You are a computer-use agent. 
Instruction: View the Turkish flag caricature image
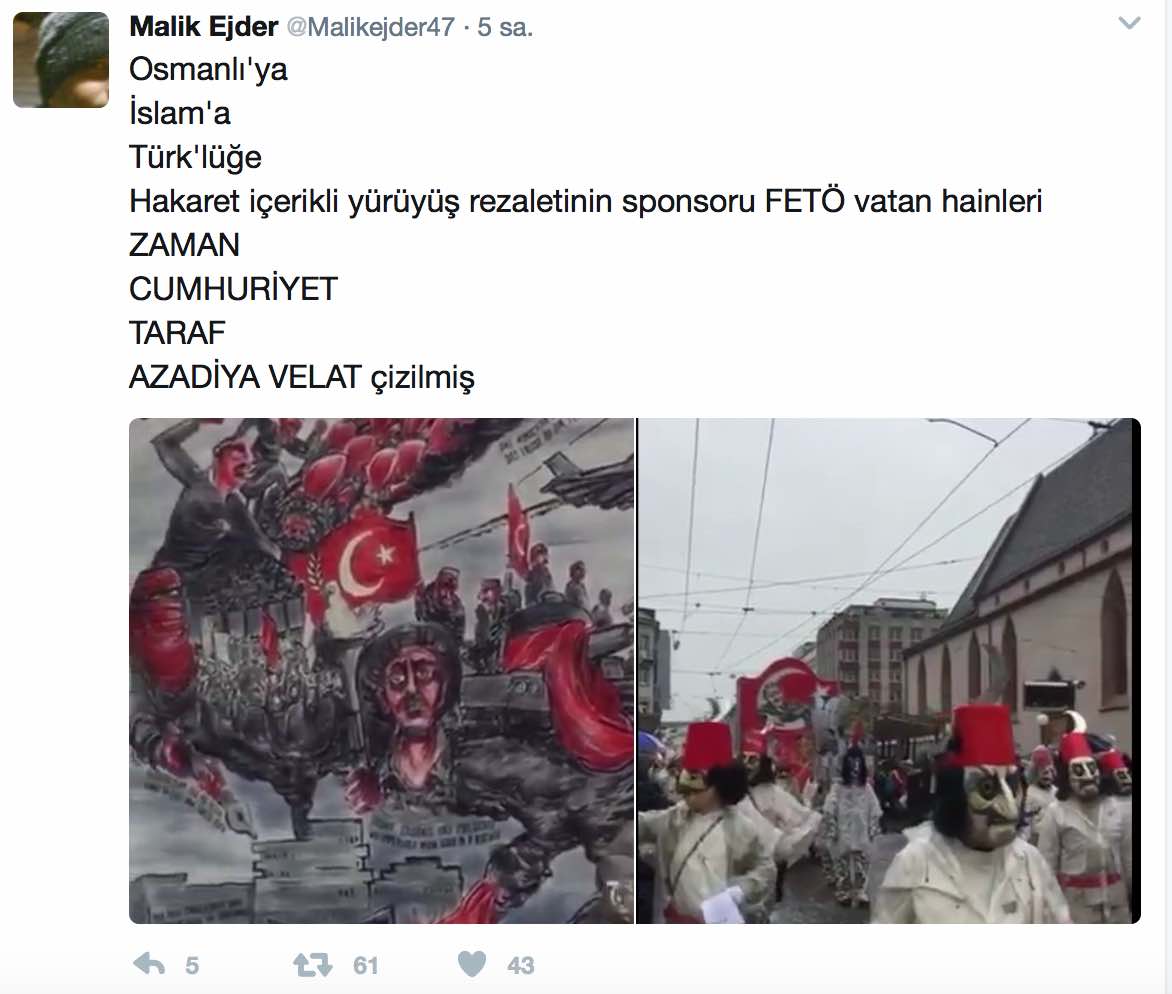(x=381, y=670)
